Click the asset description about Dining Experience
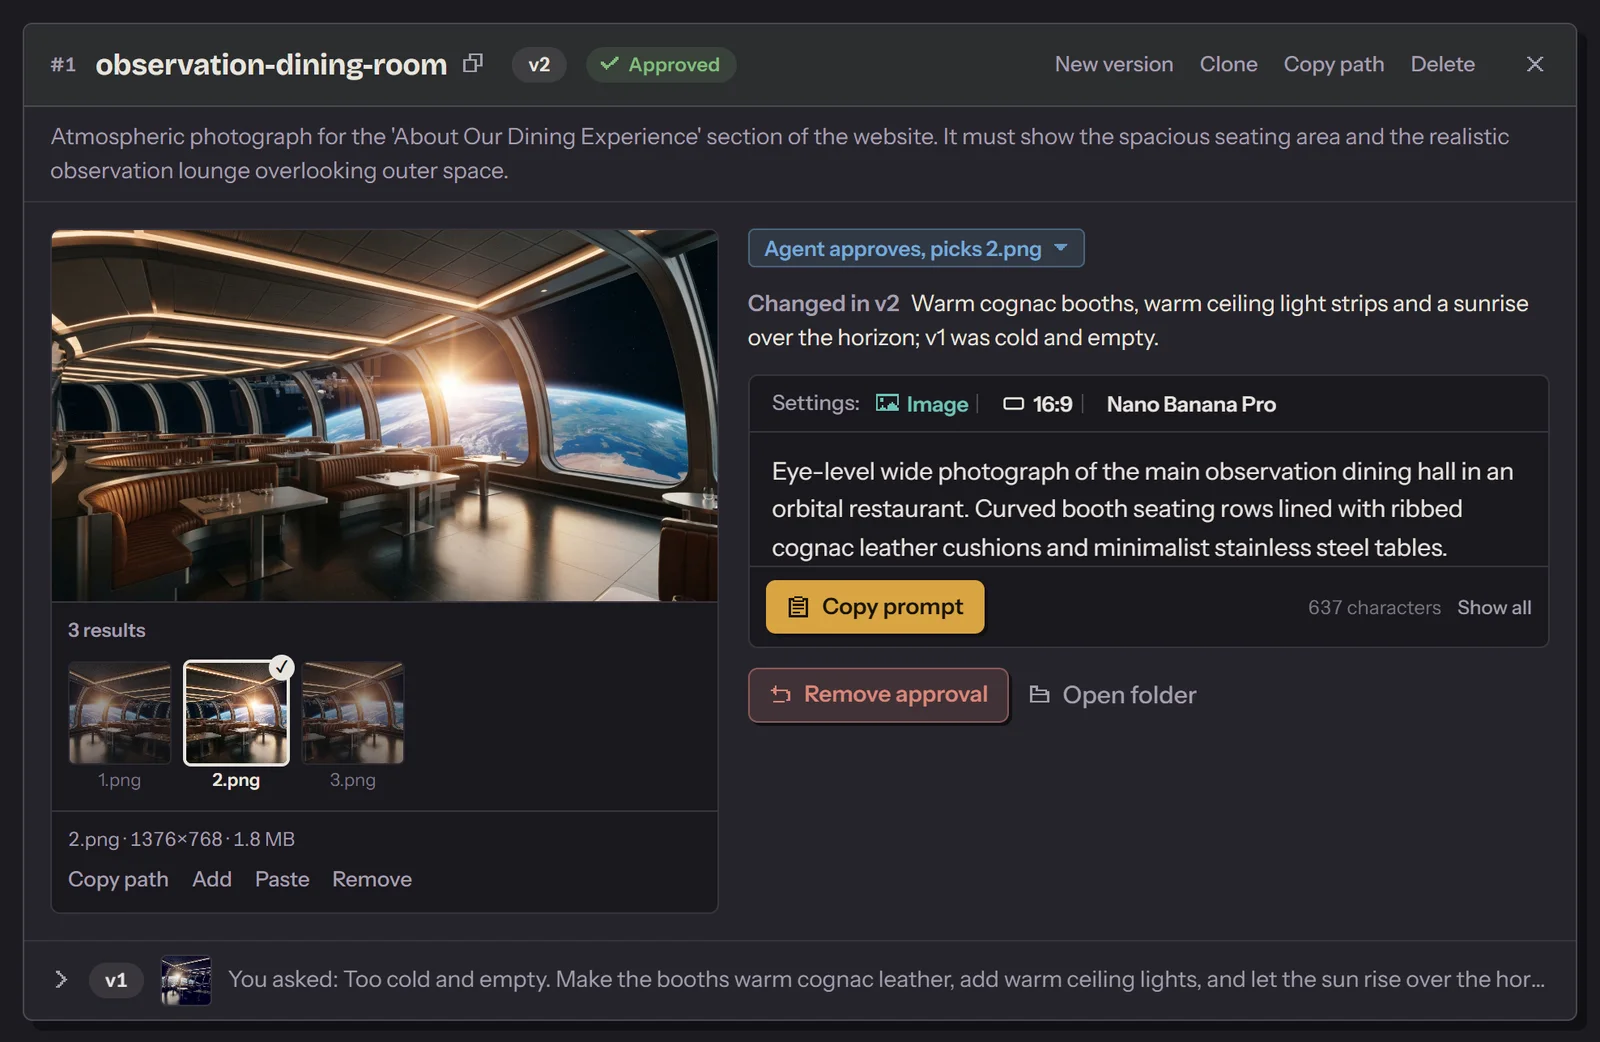Screen dimensions: 1600x1042 [x=780, y=153]
